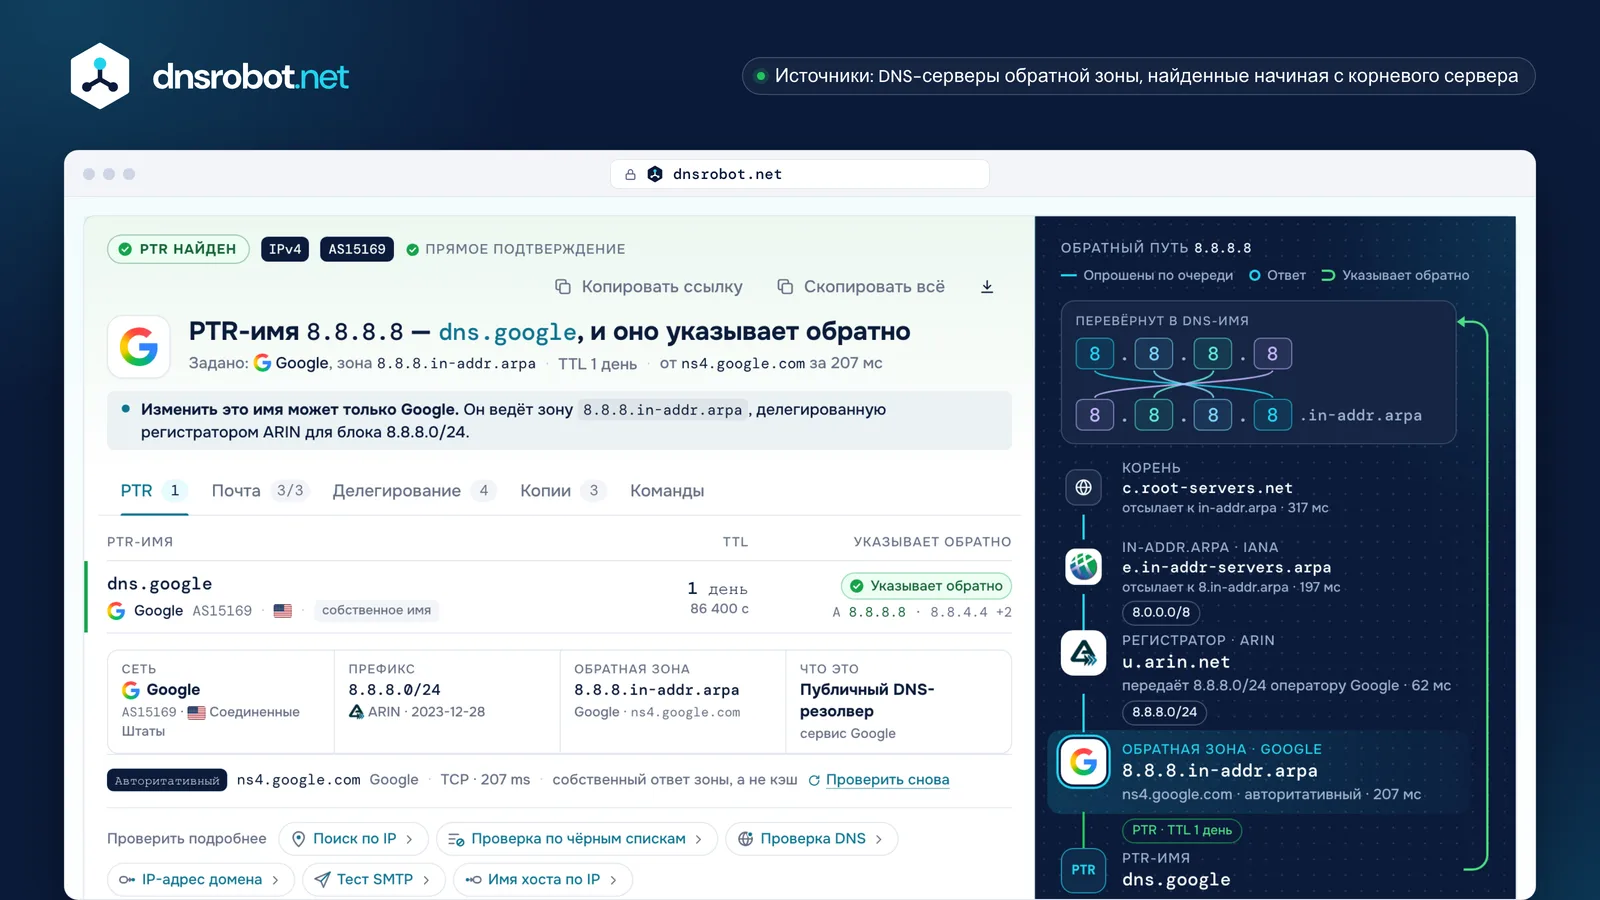Open Имя хоста по IP tool
1600x900 pixels.
tap(543, 880)
